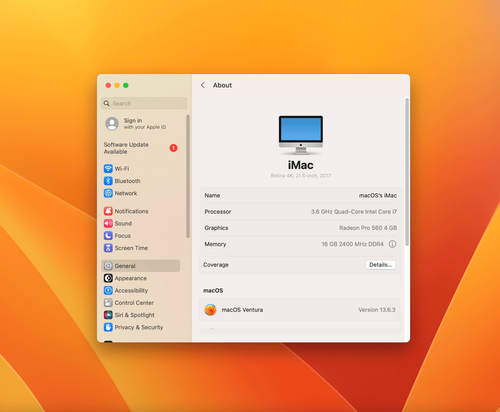This screenshot has width=500, height=412.
Task: Click the About title text
Action: point(222,85)
